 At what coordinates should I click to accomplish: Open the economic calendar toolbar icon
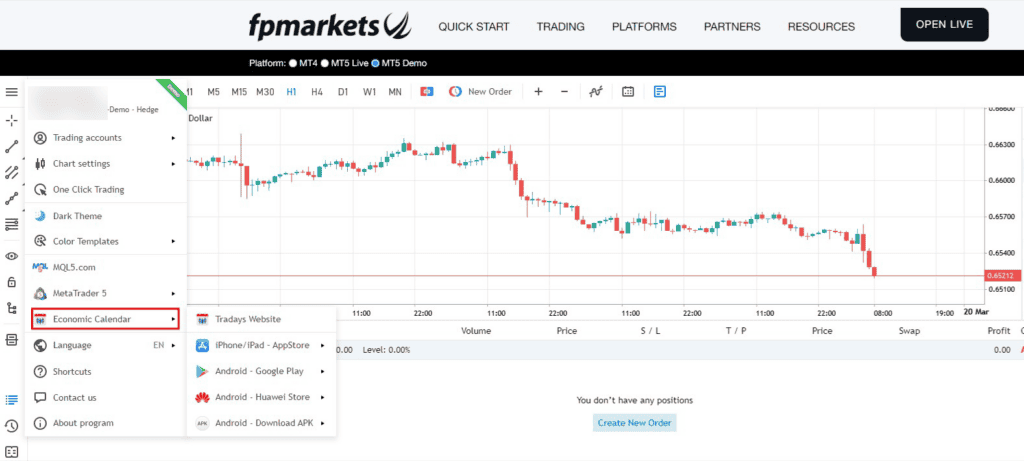tap(628, 92)
